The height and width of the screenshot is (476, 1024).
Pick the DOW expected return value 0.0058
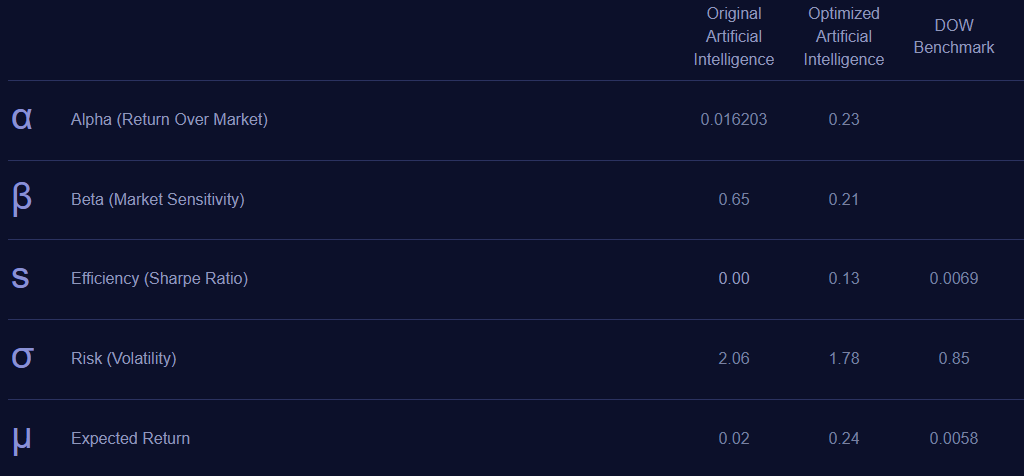pyautogui.click(x=954, y=438)
